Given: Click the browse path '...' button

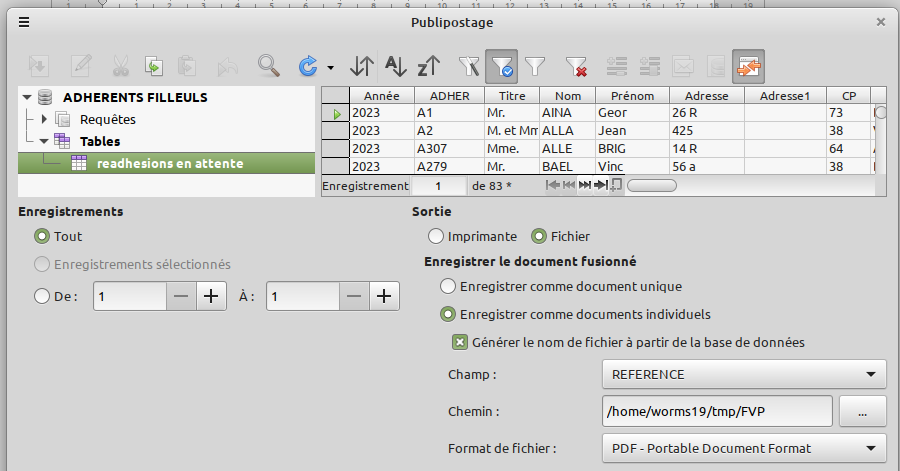Looking at the screenshot, I should [863, 411].
